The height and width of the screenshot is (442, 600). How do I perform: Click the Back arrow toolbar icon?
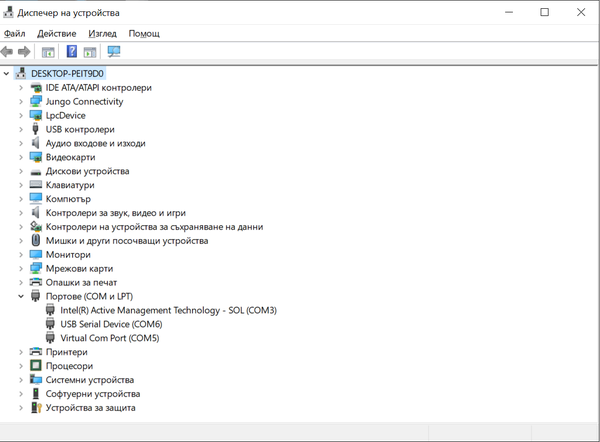(x=7, y=52)
